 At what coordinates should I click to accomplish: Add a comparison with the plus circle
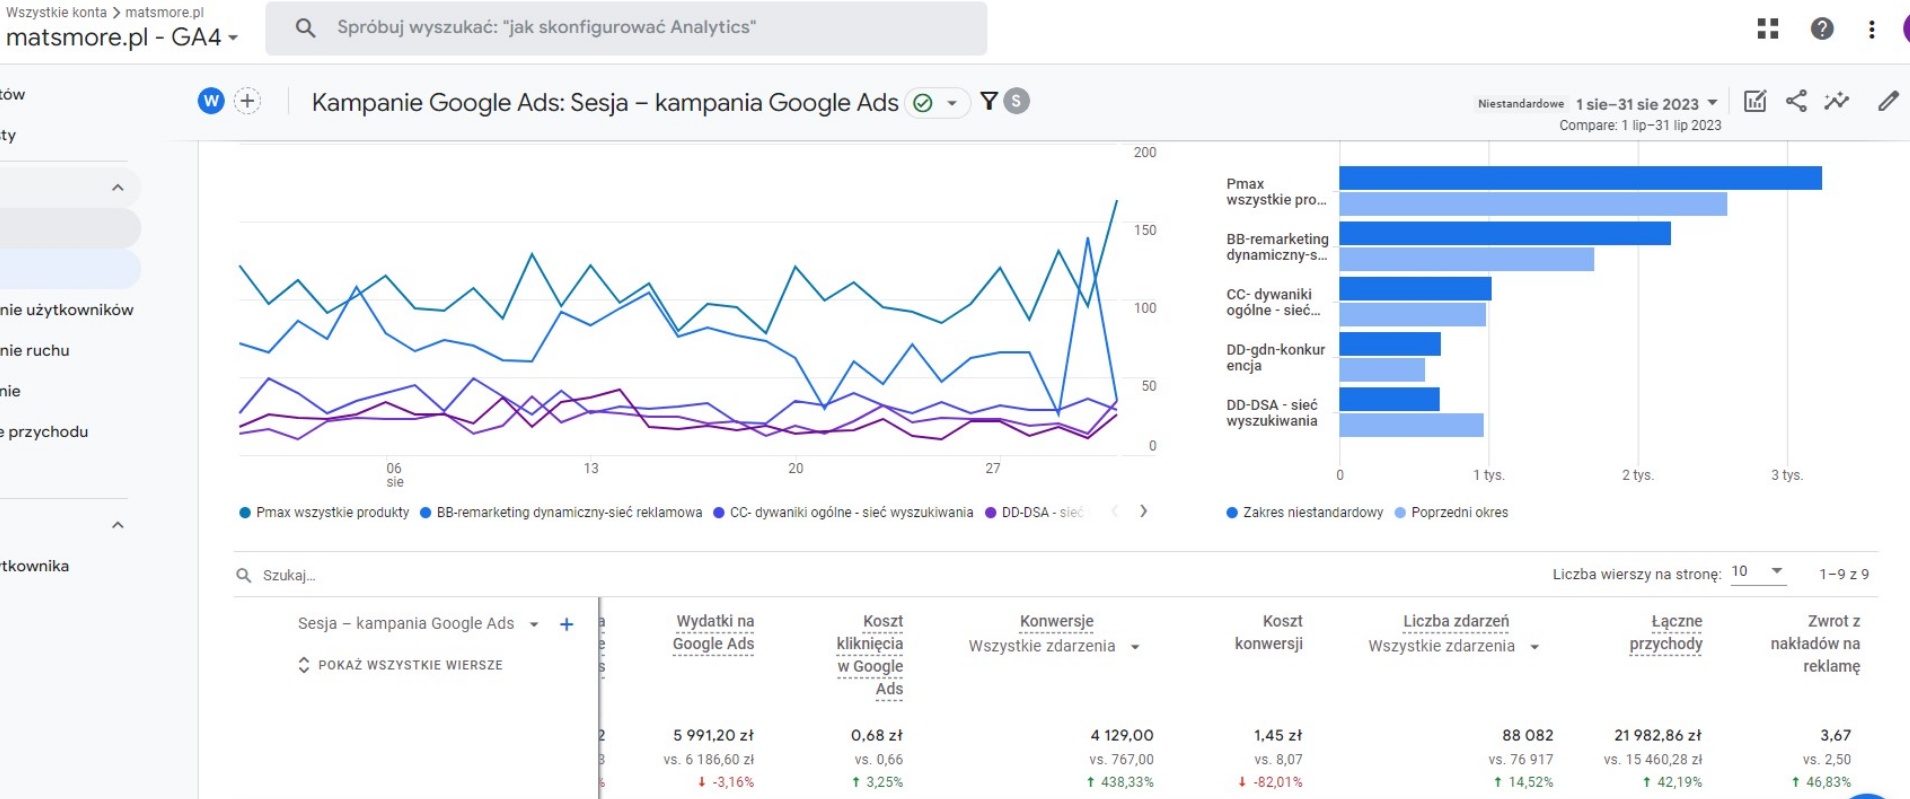[247, 101]
